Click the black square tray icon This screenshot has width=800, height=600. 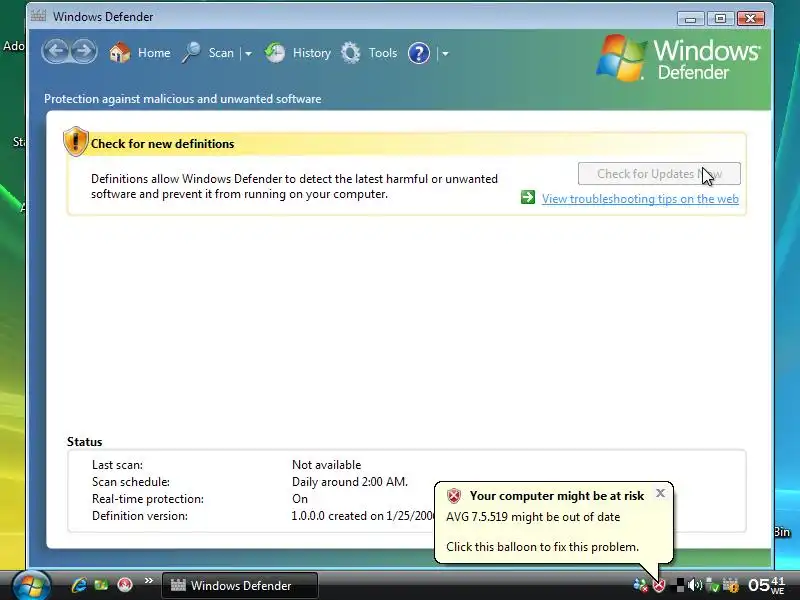680,585
